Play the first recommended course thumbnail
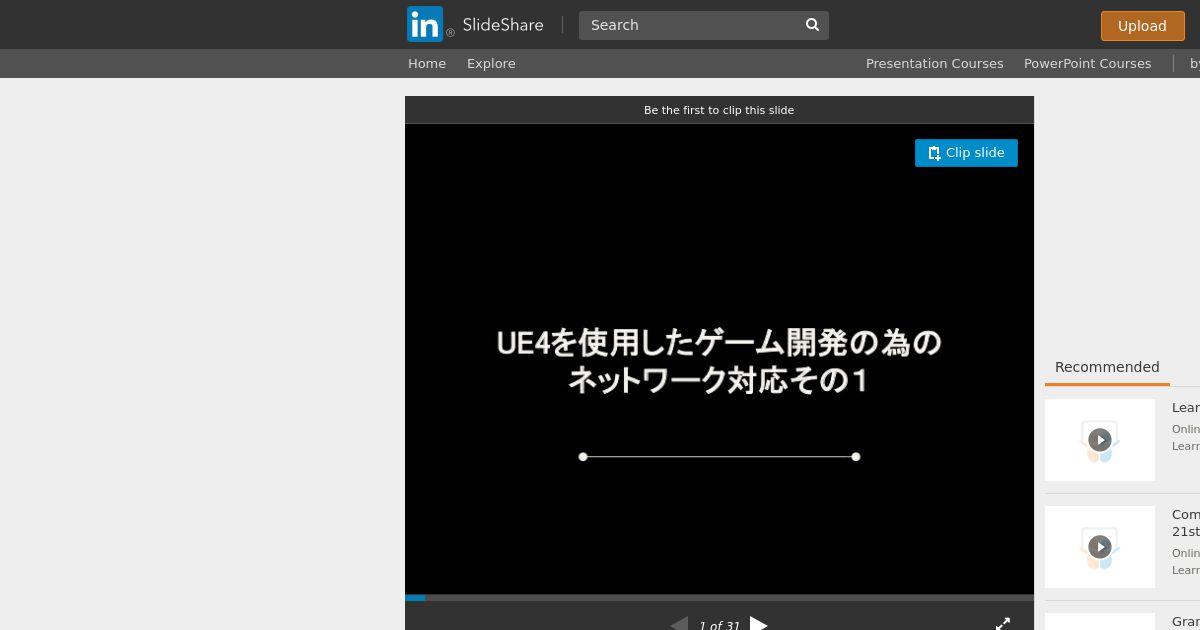Screen dimensions: 1200x630 click(x=1100, y=440)
